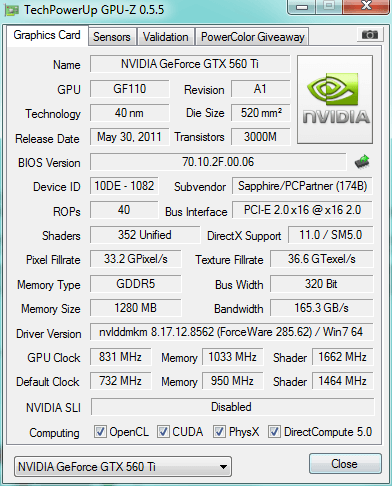Select the Graphics Card tab
The height and width of the screenshot is (486, 392).
click(x=47, y=35)
